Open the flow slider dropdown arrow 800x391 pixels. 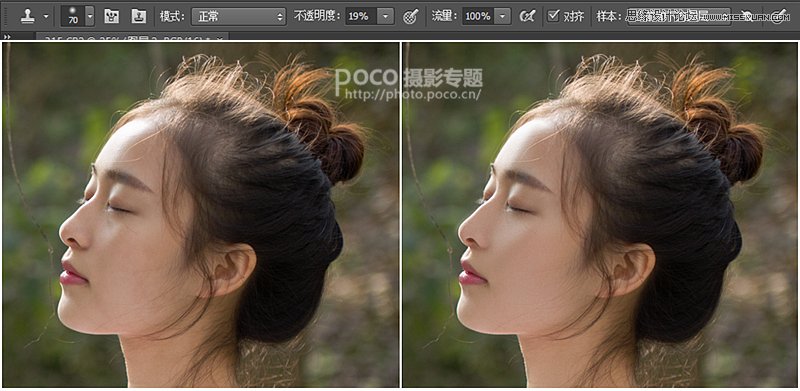tap(503, 16)
